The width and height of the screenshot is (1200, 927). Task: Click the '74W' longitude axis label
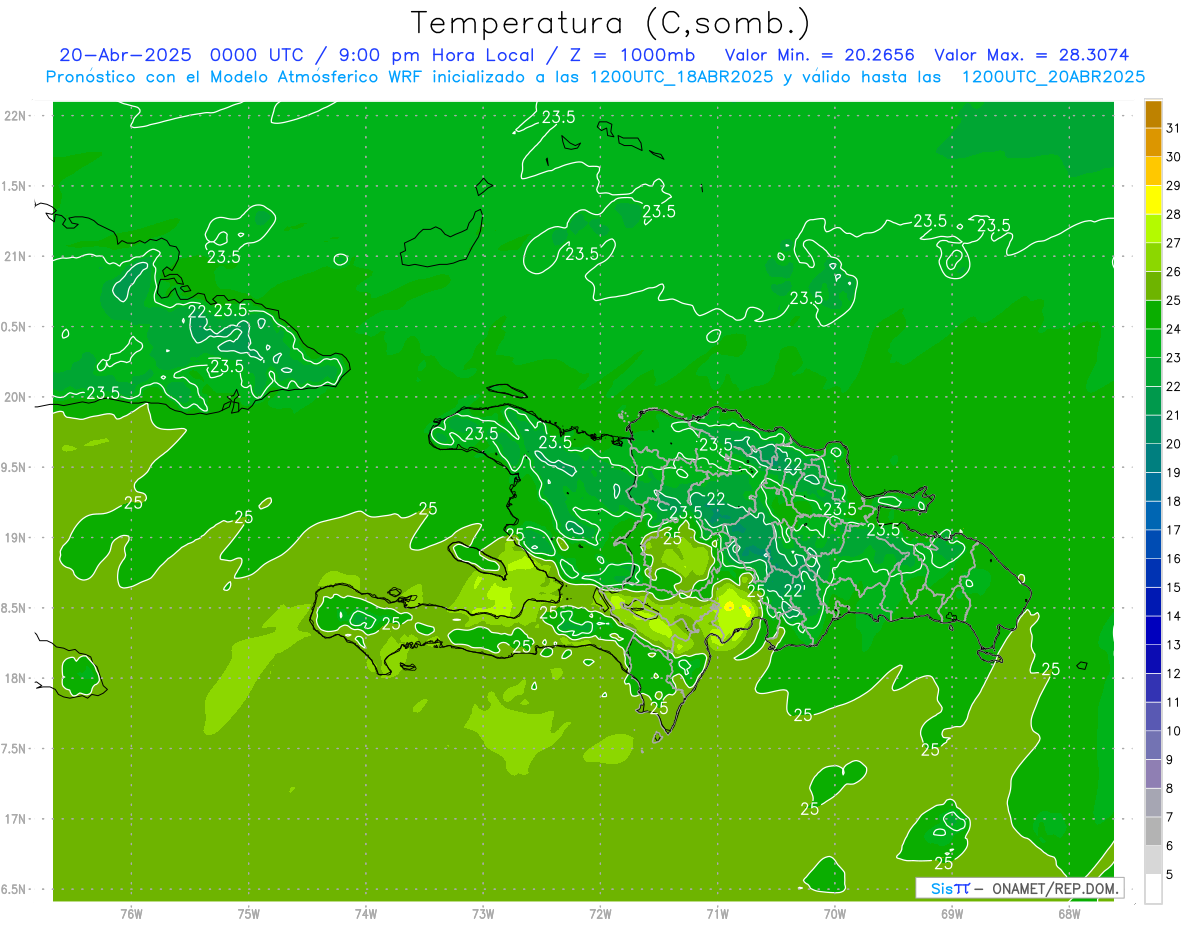[366, 914]
